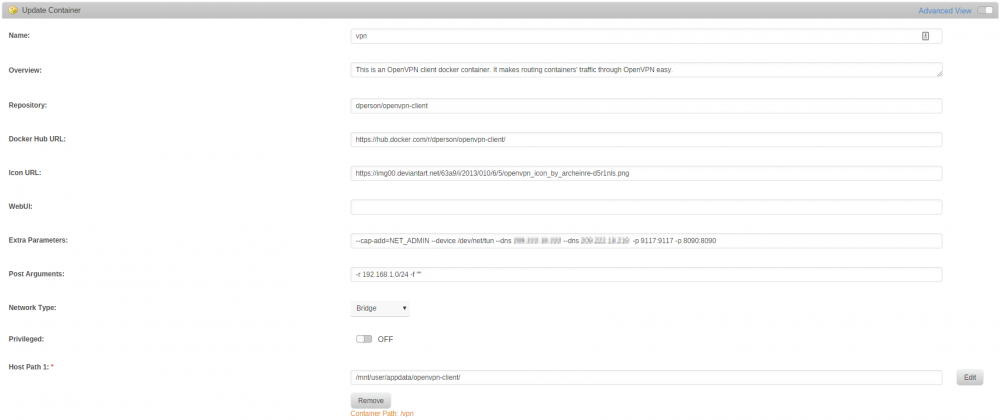Viewport: 1000px width, 420px height.
Task: Click the Update Container package icon
Action: point(13,10)
